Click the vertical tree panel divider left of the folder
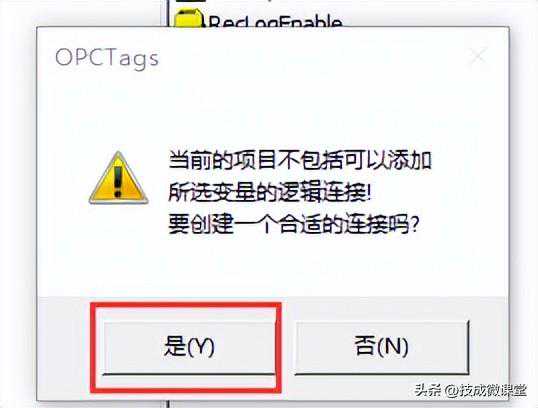Image resolution: width=538 pixels, height=408 pixels. 168,13
